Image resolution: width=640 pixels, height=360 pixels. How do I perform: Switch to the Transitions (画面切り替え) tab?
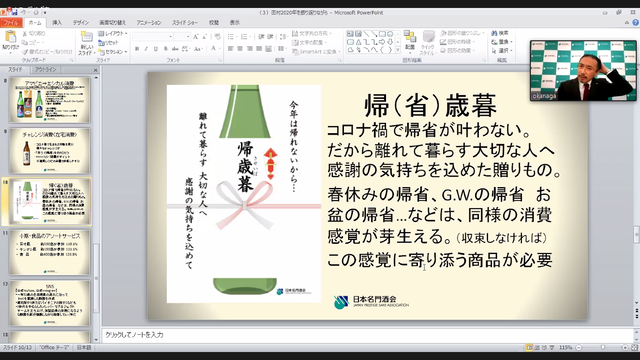[x=112, y=23]
